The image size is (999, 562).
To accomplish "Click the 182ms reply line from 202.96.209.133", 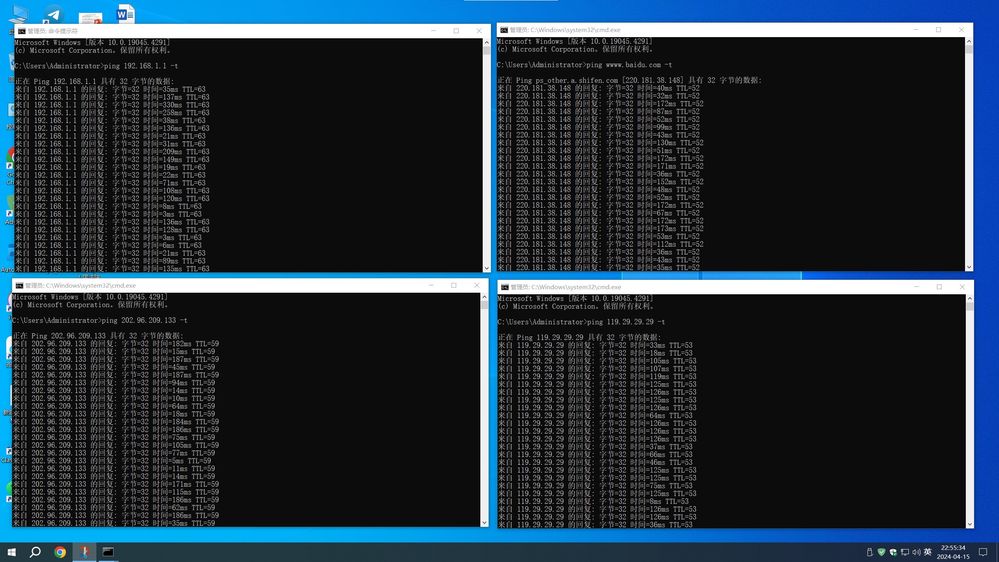I will tap(116, 343).
